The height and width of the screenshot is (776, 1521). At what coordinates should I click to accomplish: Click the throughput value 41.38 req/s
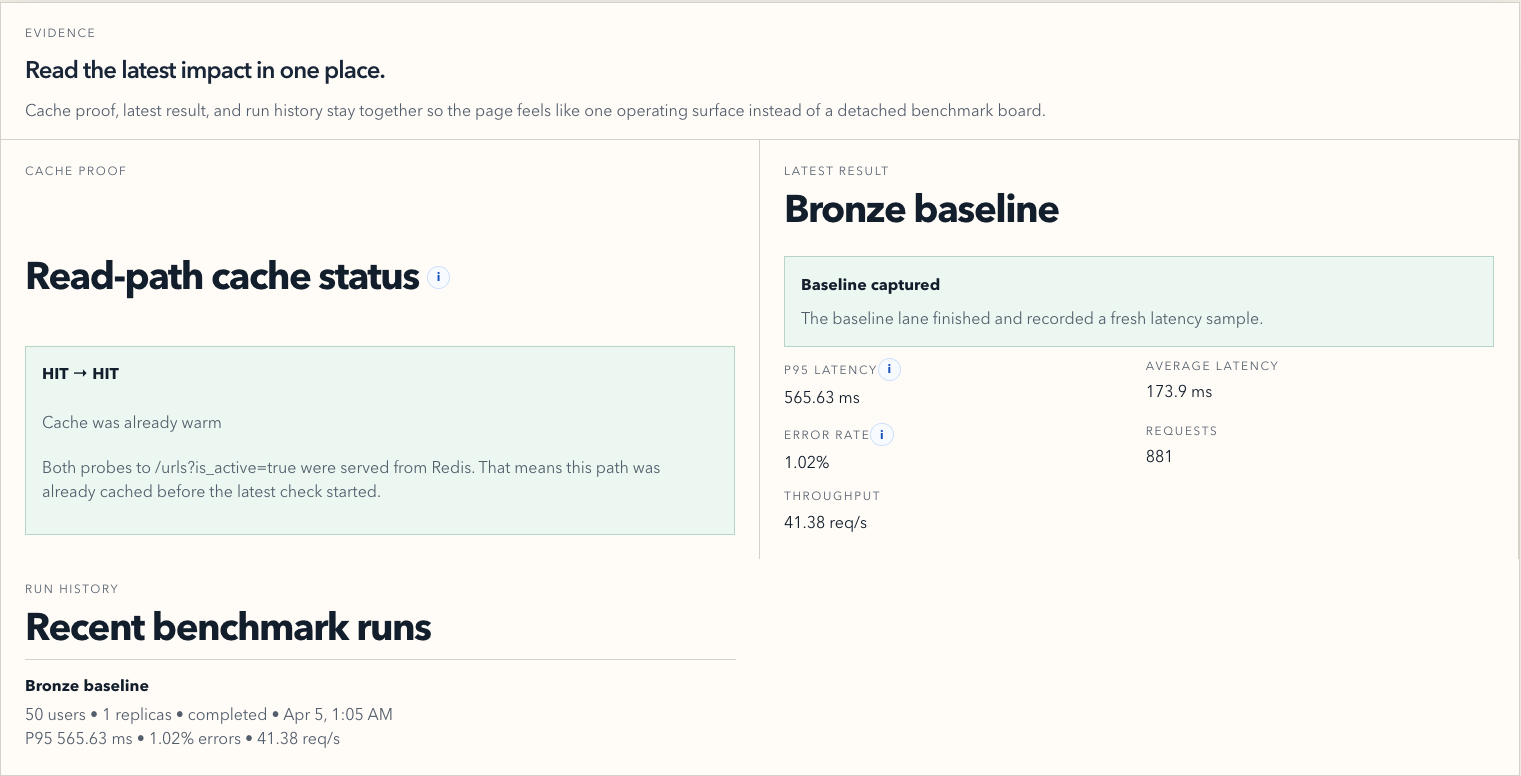pos(826,522)
